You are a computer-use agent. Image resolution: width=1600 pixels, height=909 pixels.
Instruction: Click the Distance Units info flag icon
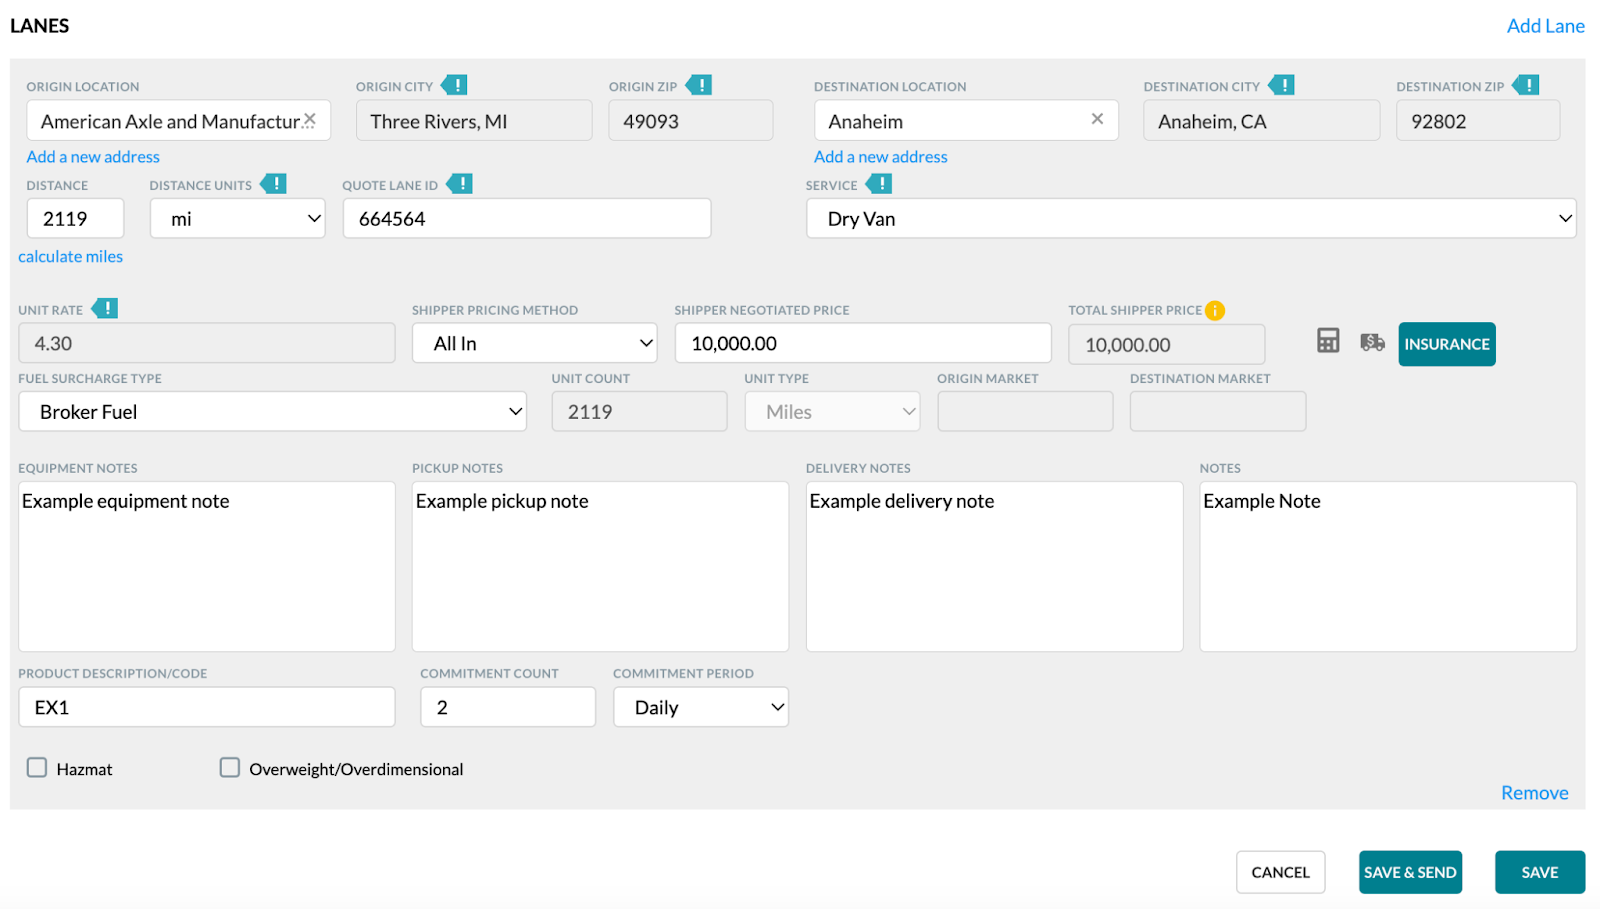pos(273,184)
